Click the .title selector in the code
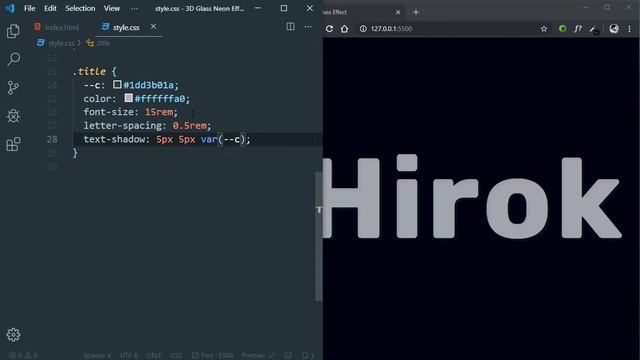The width and height of the screenshot is (640, 360). coord(89,71)
